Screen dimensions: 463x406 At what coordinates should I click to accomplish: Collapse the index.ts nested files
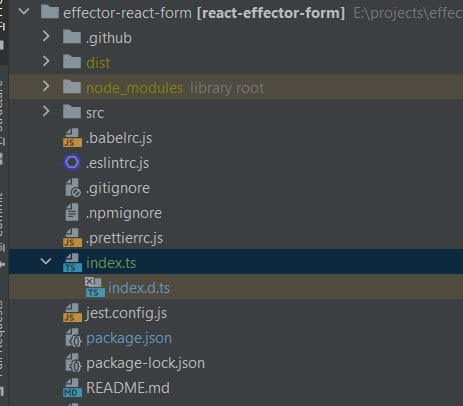click(46, 262)
